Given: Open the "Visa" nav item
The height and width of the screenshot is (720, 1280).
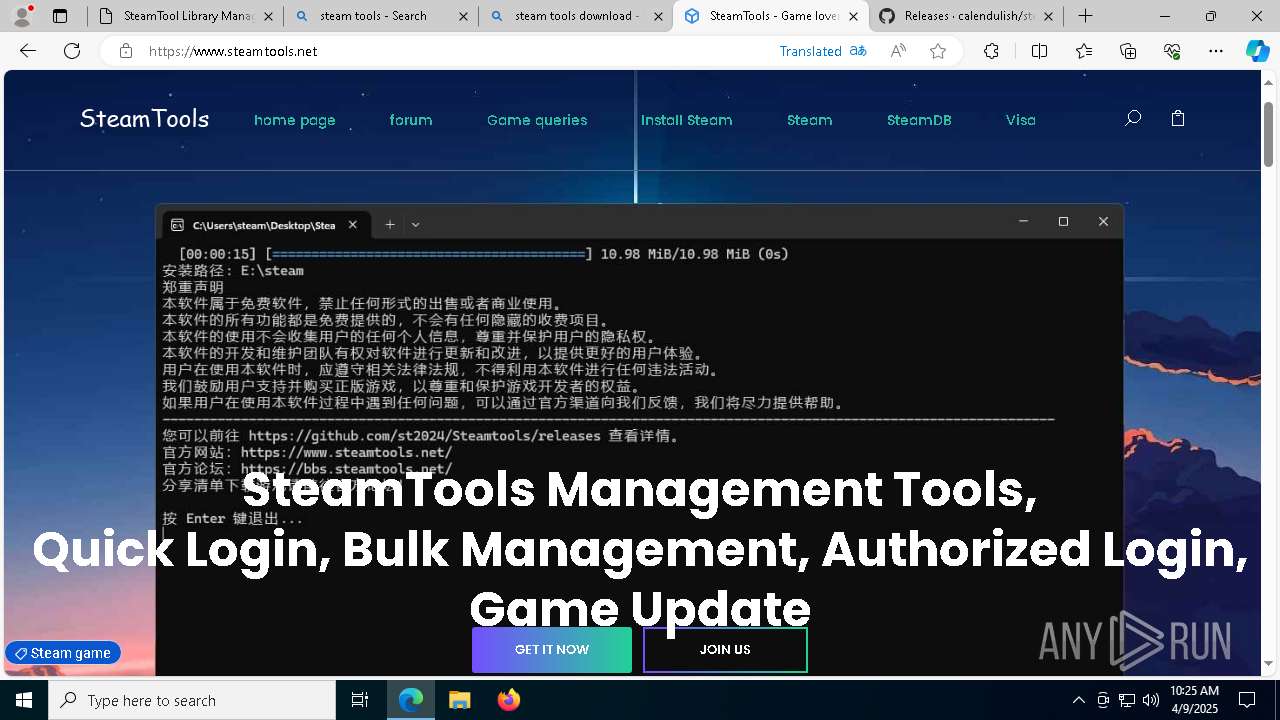Looking at the screenshot, I should (1021, 120).
